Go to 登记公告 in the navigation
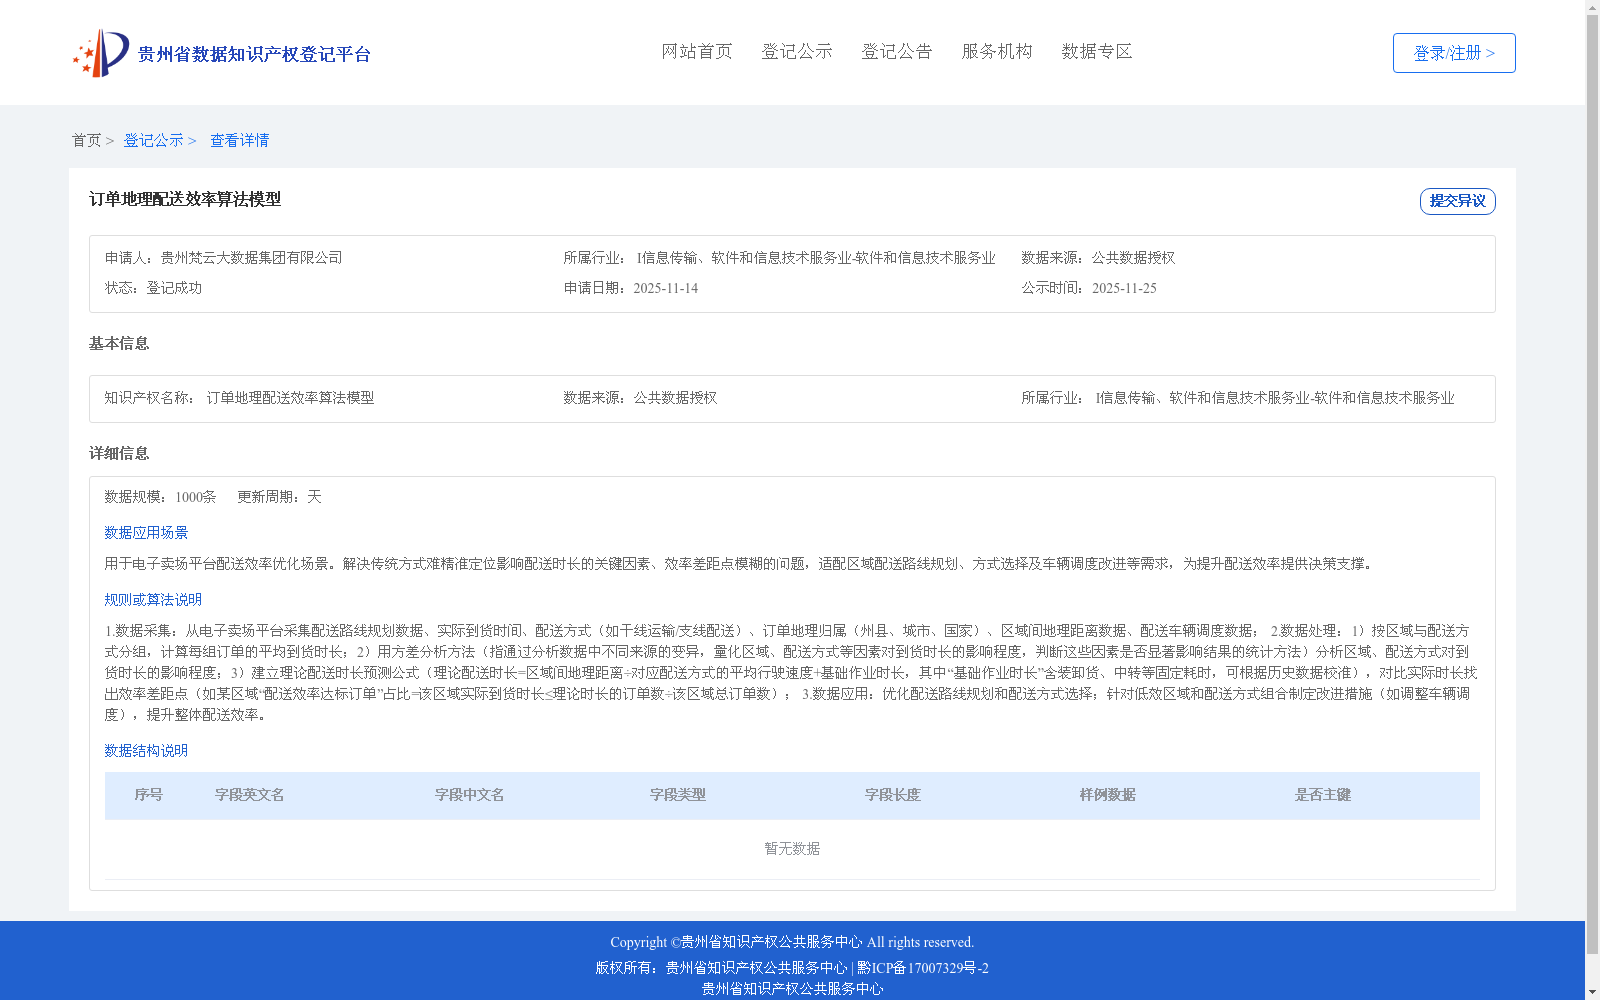The image size is (1600, 1000). 897,51
